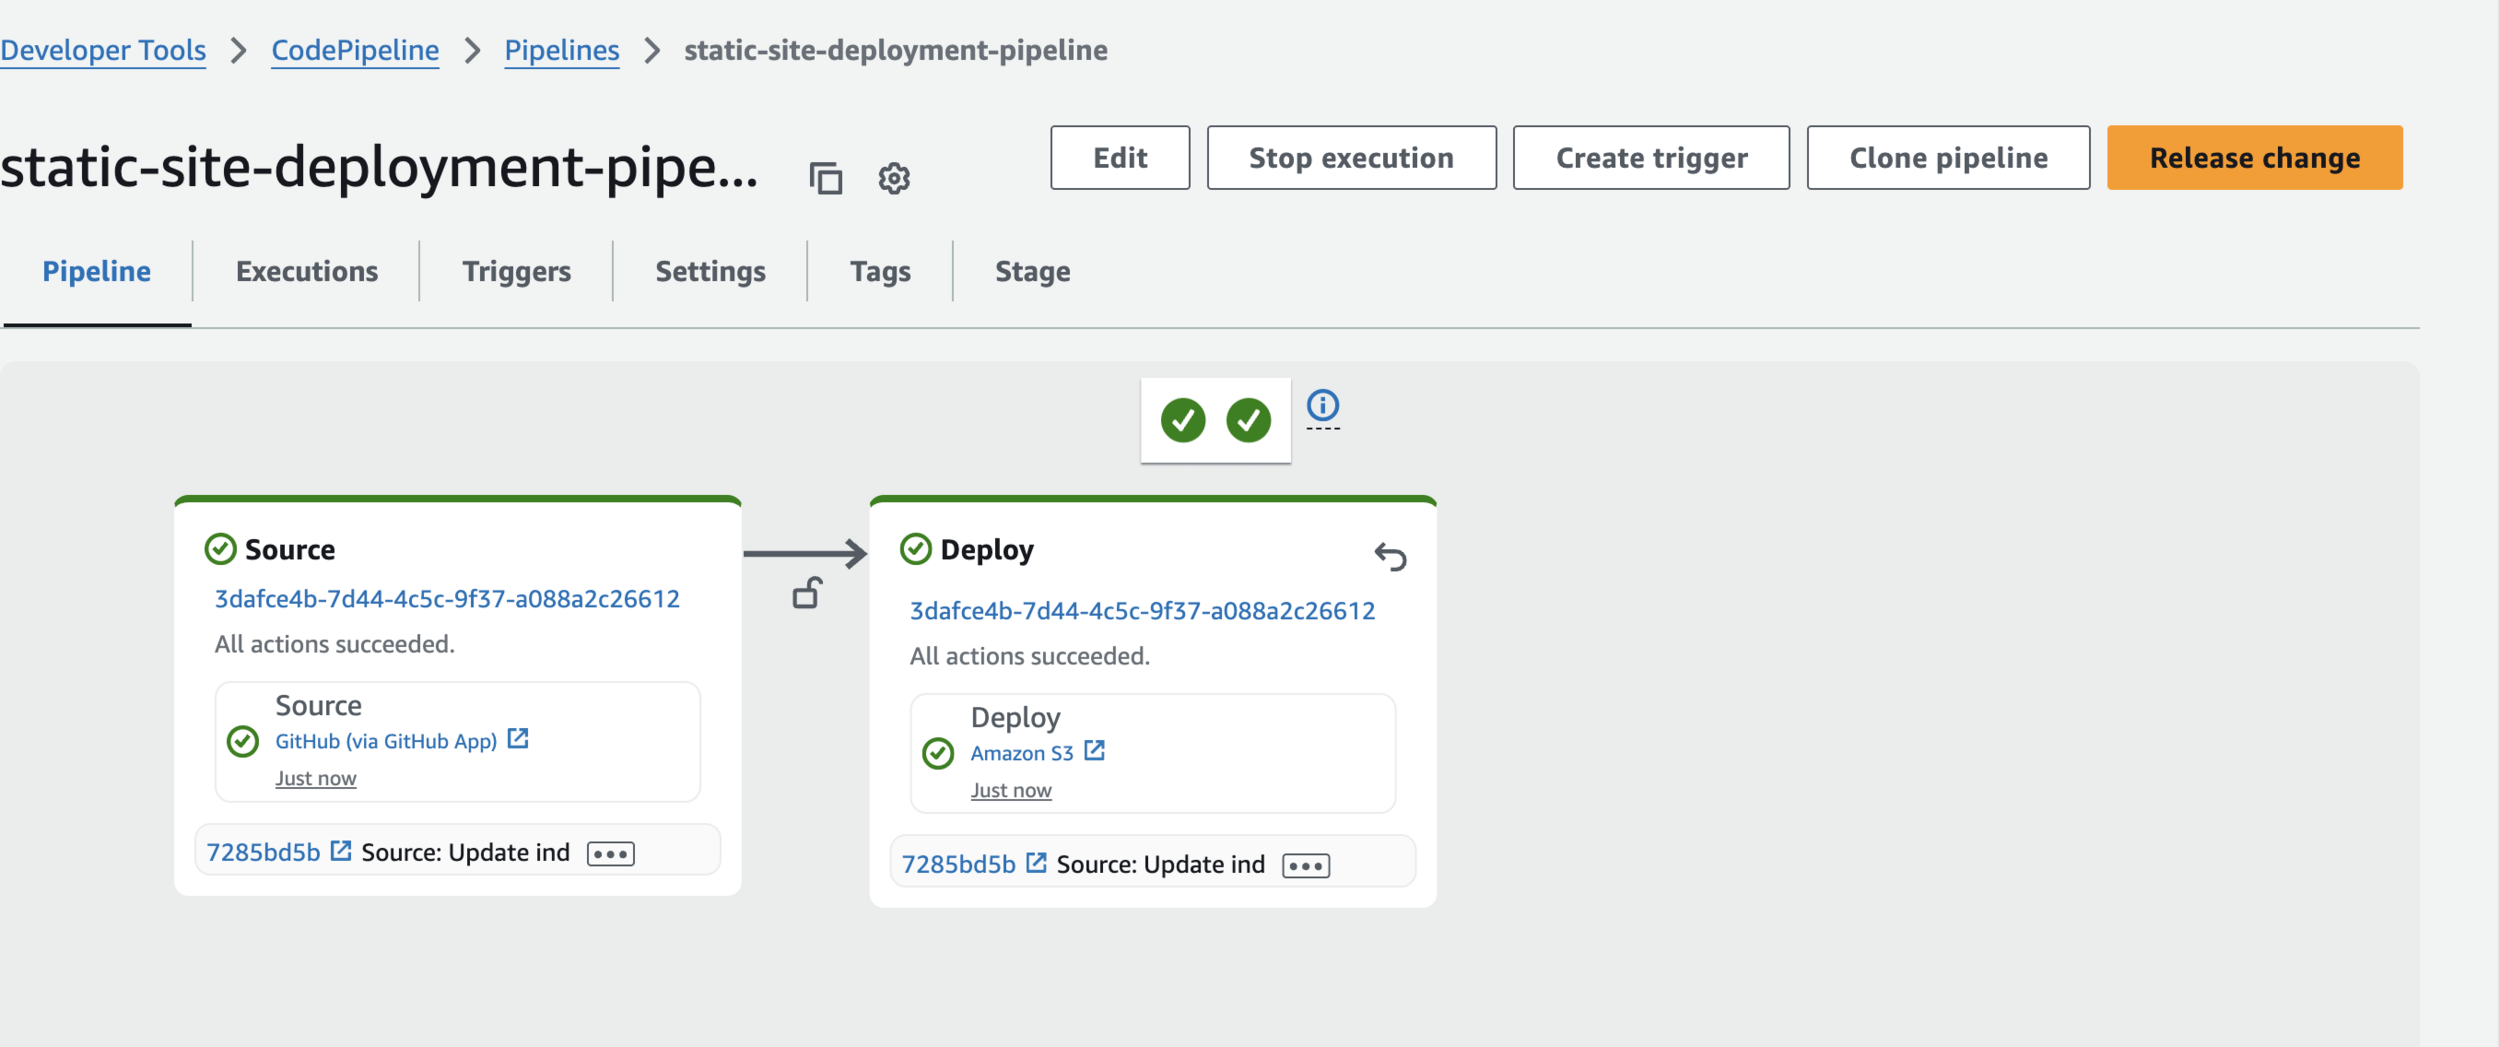Click the 'Source: Update ind' text in Source stage

465,852
